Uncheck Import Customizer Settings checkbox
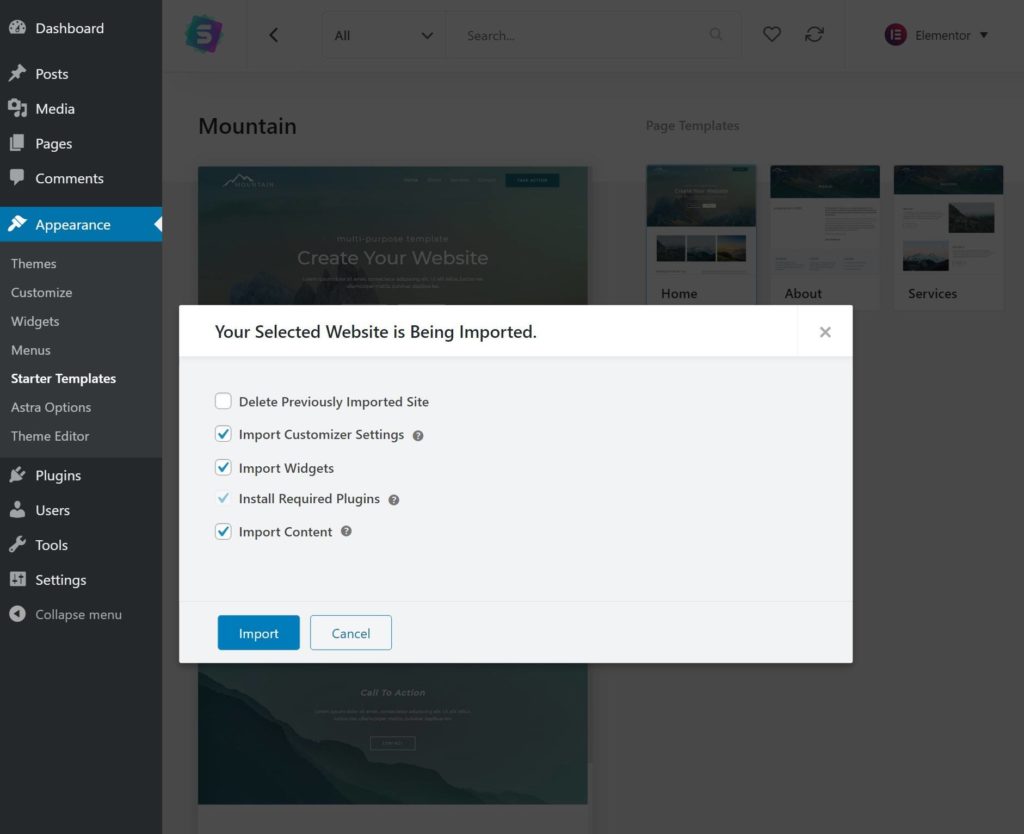The height and width of the screenshot is (834, 1024). pyautogui.click(x=223, y=435)
